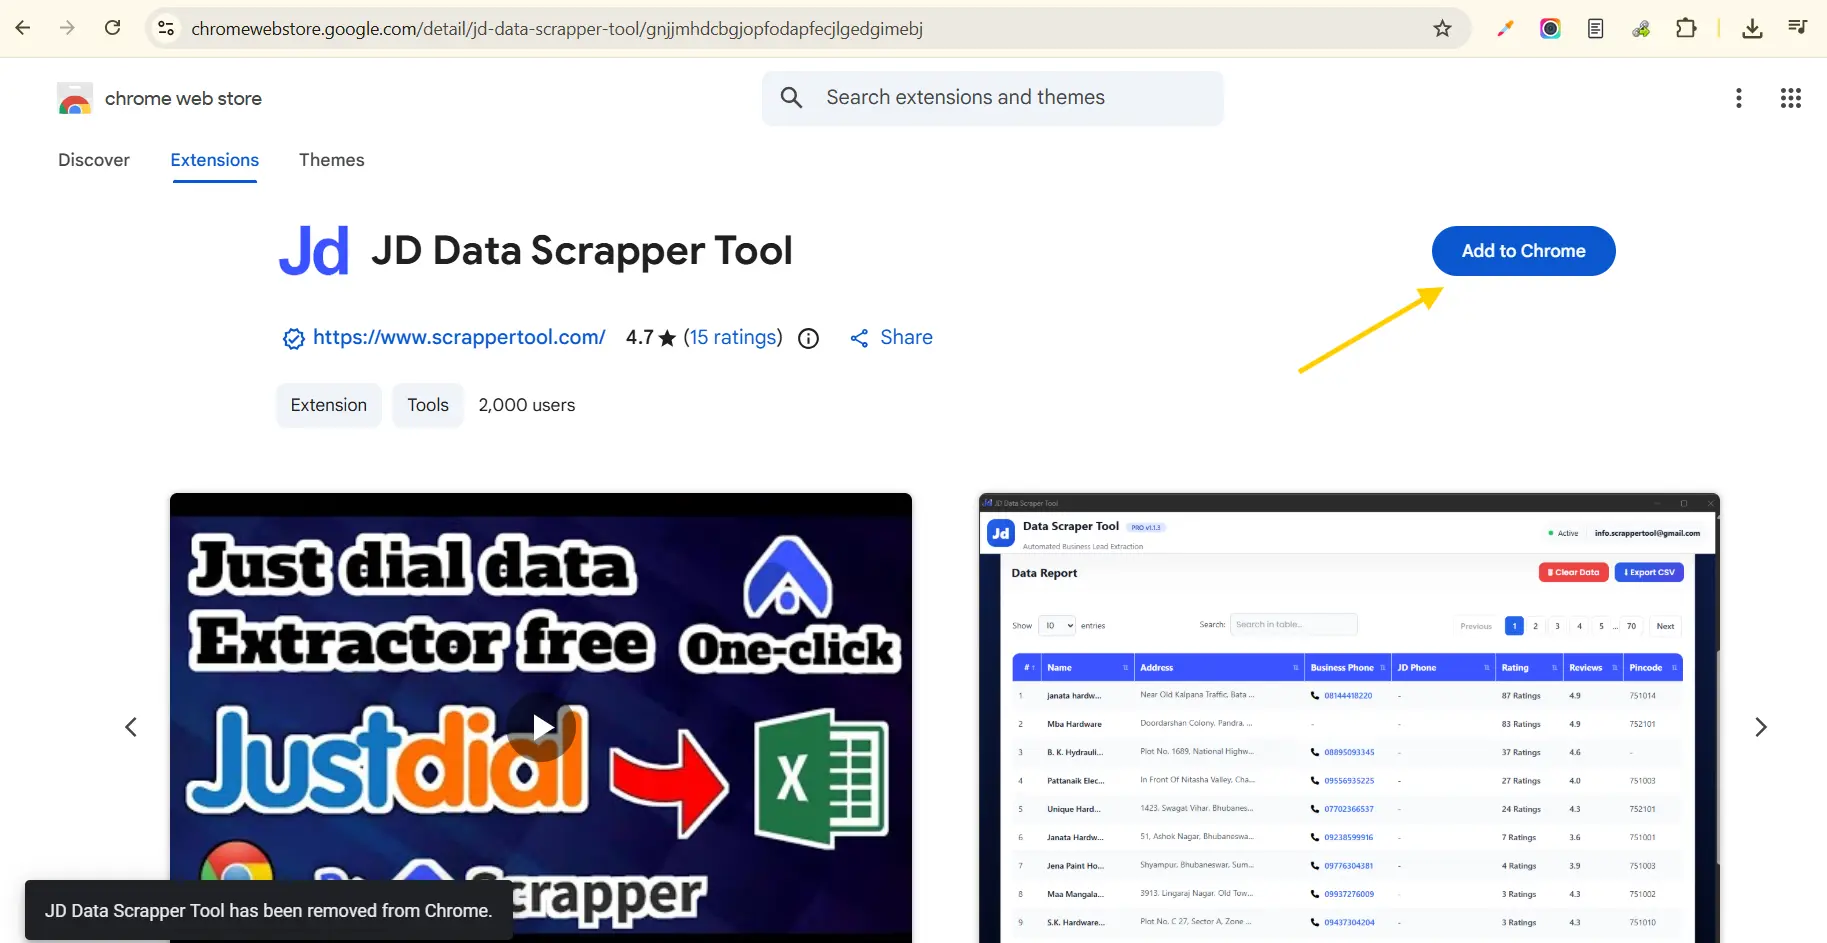Click the 4.7 star rating
This screenshot has height=943, width=1827.
tap(651, 337)
